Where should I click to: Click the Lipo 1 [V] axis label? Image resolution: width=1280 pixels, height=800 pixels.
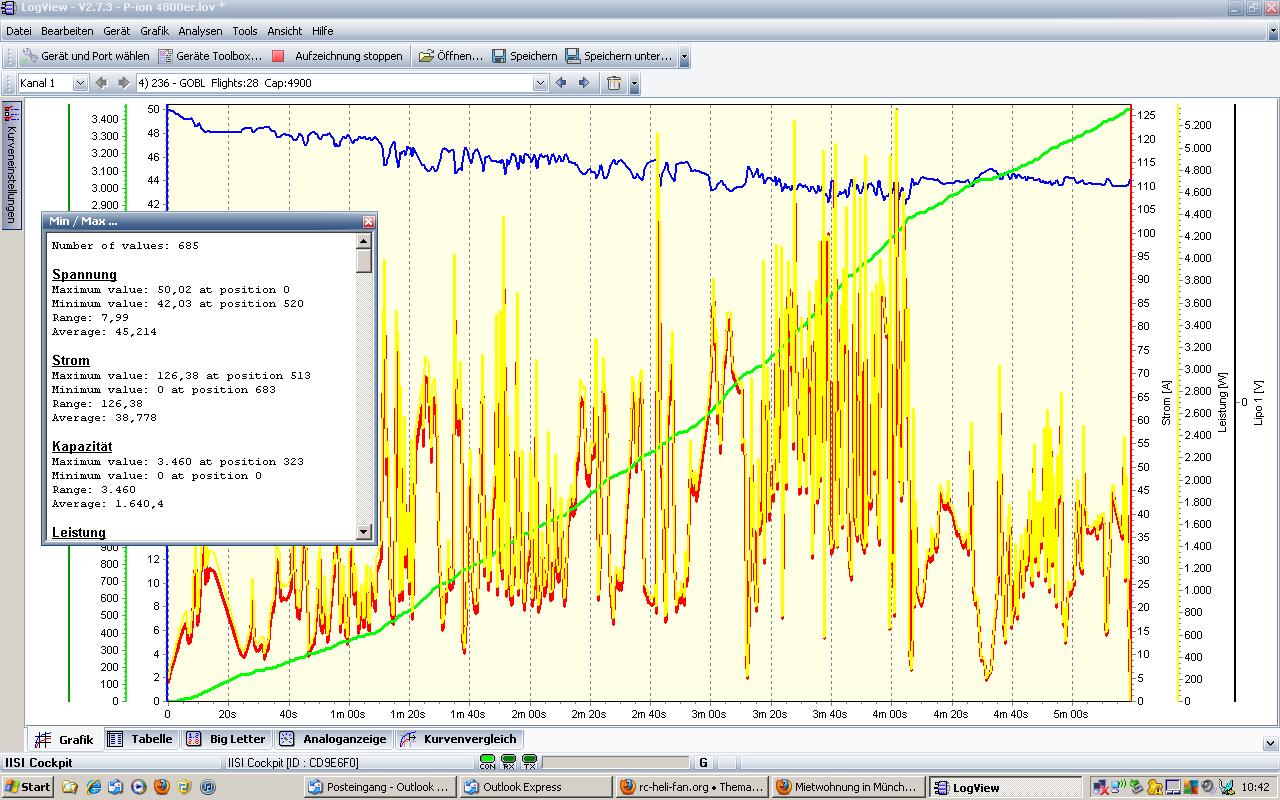pyautogui.click(x=1259, y=402)
